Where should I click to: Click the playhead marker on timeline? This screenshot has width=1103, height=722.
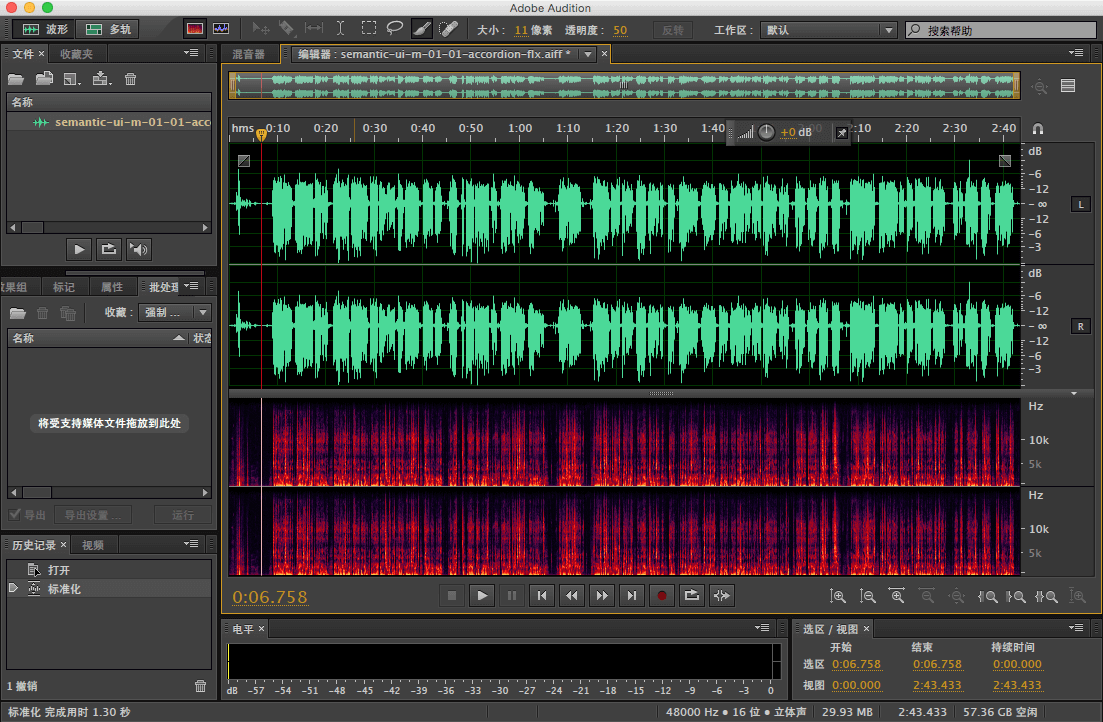(261, 134)
